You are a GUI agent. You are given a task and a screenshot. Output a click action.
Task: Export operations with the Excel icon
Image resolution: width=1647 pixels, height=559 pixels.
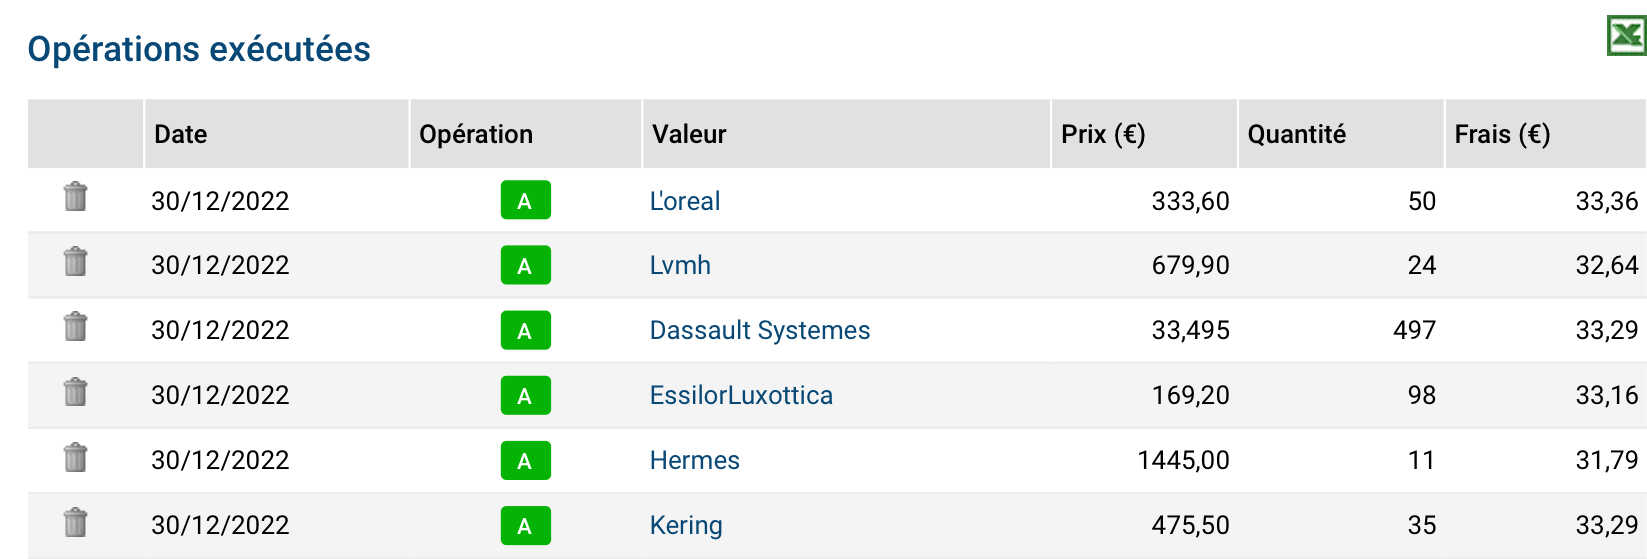coord(1626,36)
